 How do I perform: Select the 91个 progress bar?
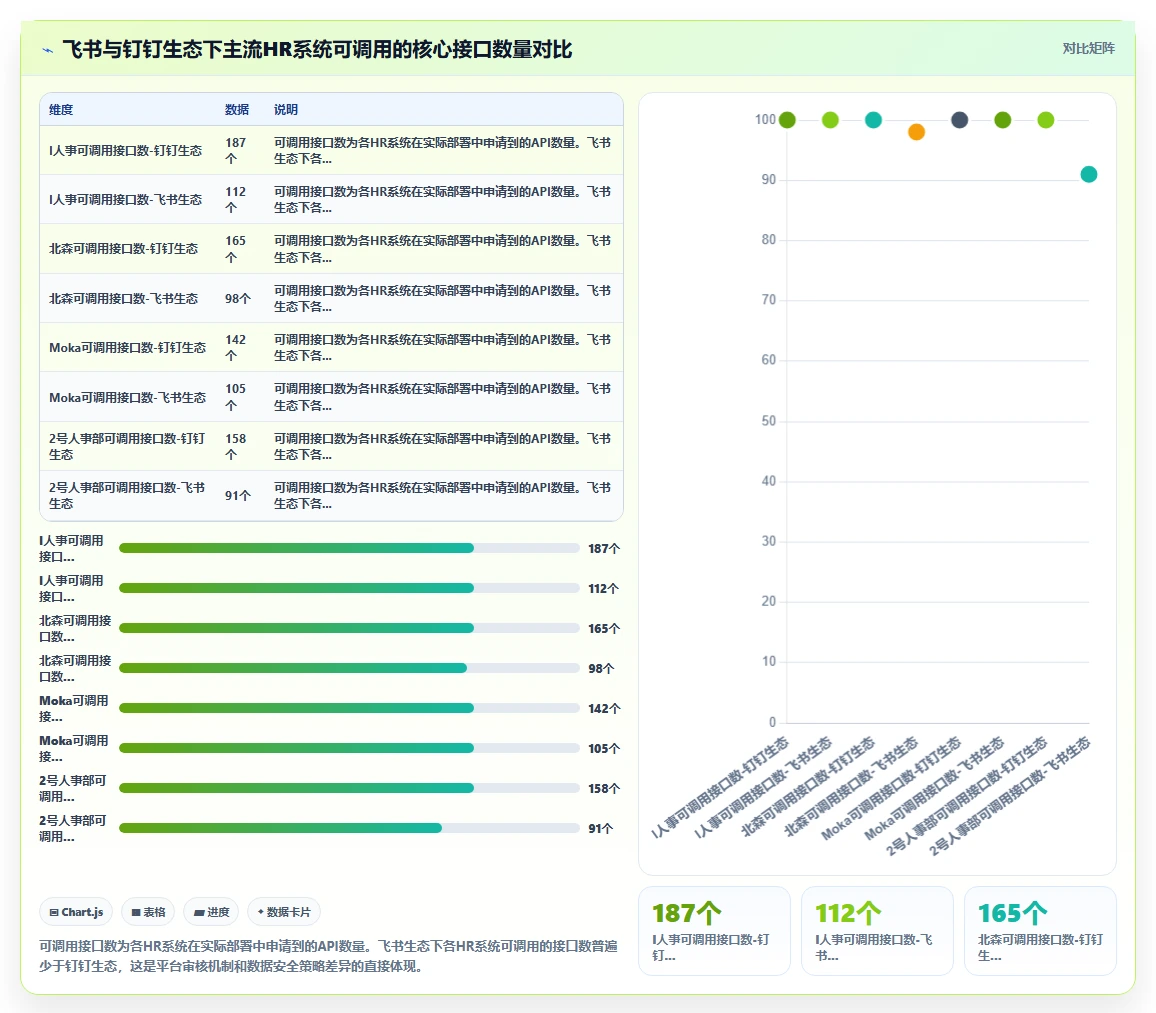pos(349,828)
